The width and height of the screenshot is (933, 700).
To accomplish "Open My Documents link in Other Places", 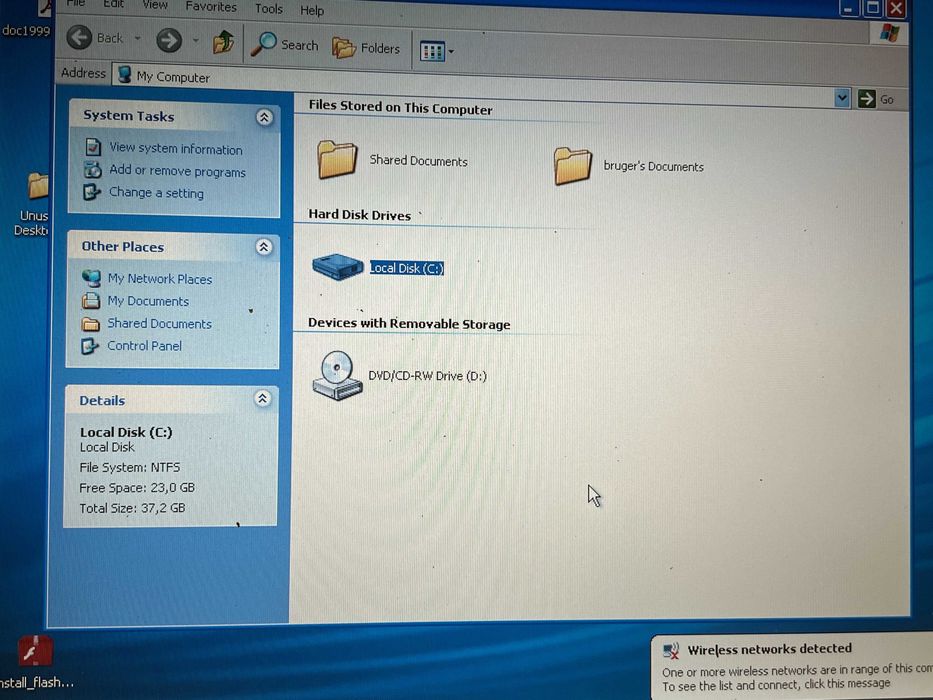I will pos(148,301).
